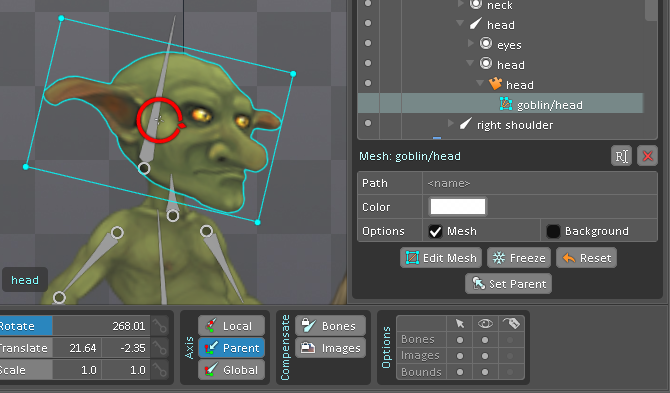This screenshot has width=670, height=393.
Task: Select the Global axis mode
Action: pos(231,370)
